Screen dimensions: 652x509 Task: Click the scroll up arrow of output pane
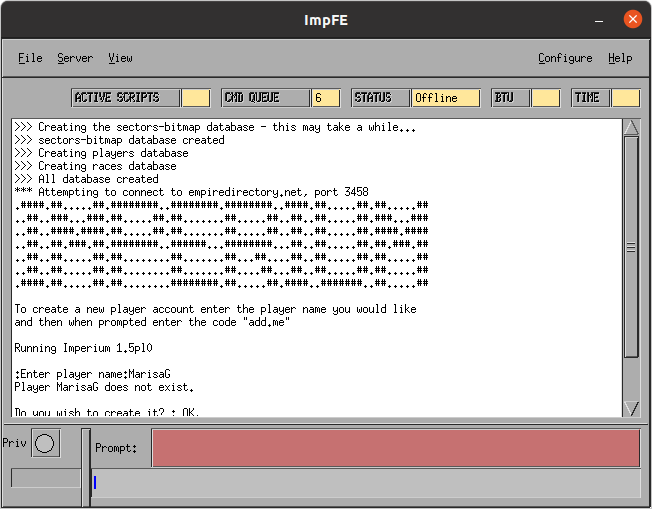[631, 128]
